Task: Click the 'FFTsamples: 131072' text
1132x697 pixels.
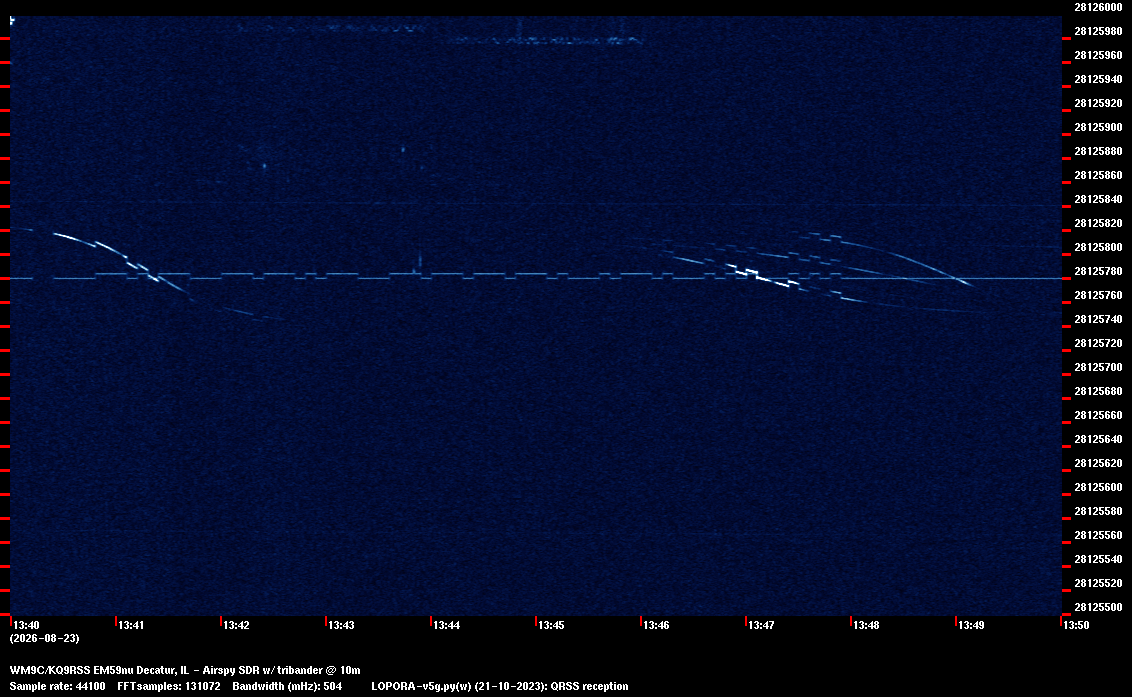Action: pos(169,686)
